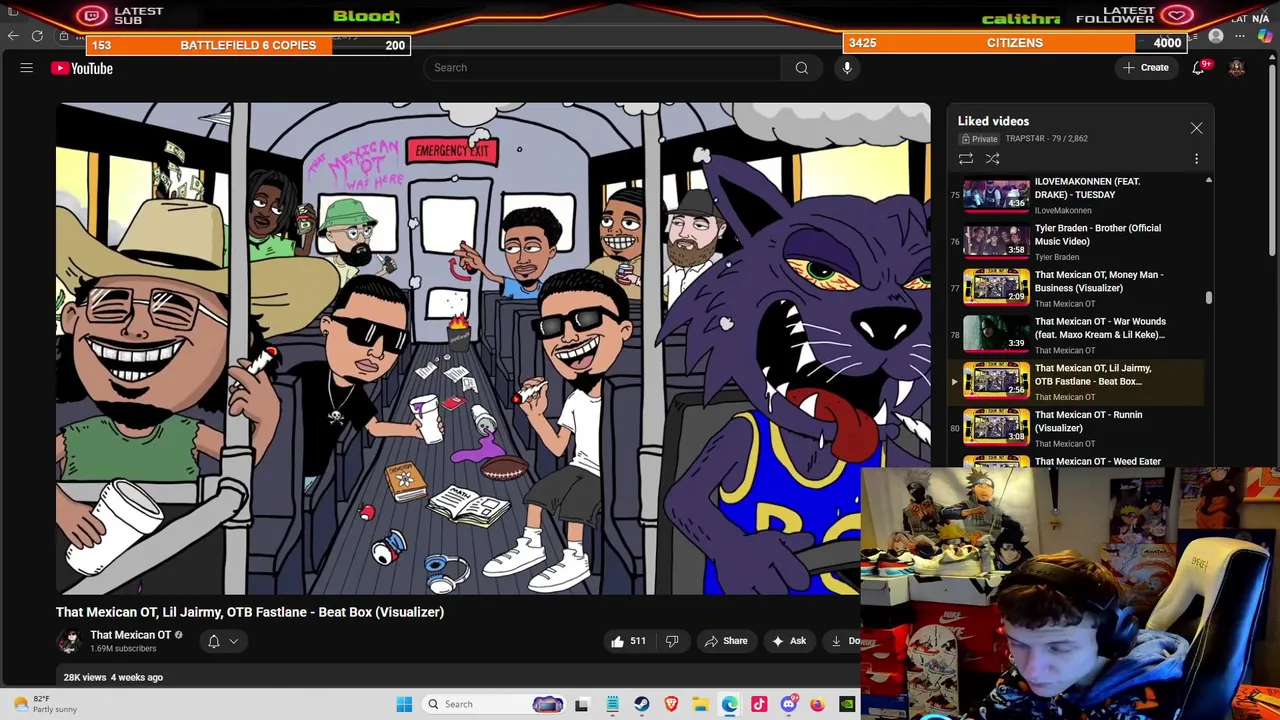Click the 1.69M subscribers text
Viewport: 1280px width, 720px height.
point(123,648)
